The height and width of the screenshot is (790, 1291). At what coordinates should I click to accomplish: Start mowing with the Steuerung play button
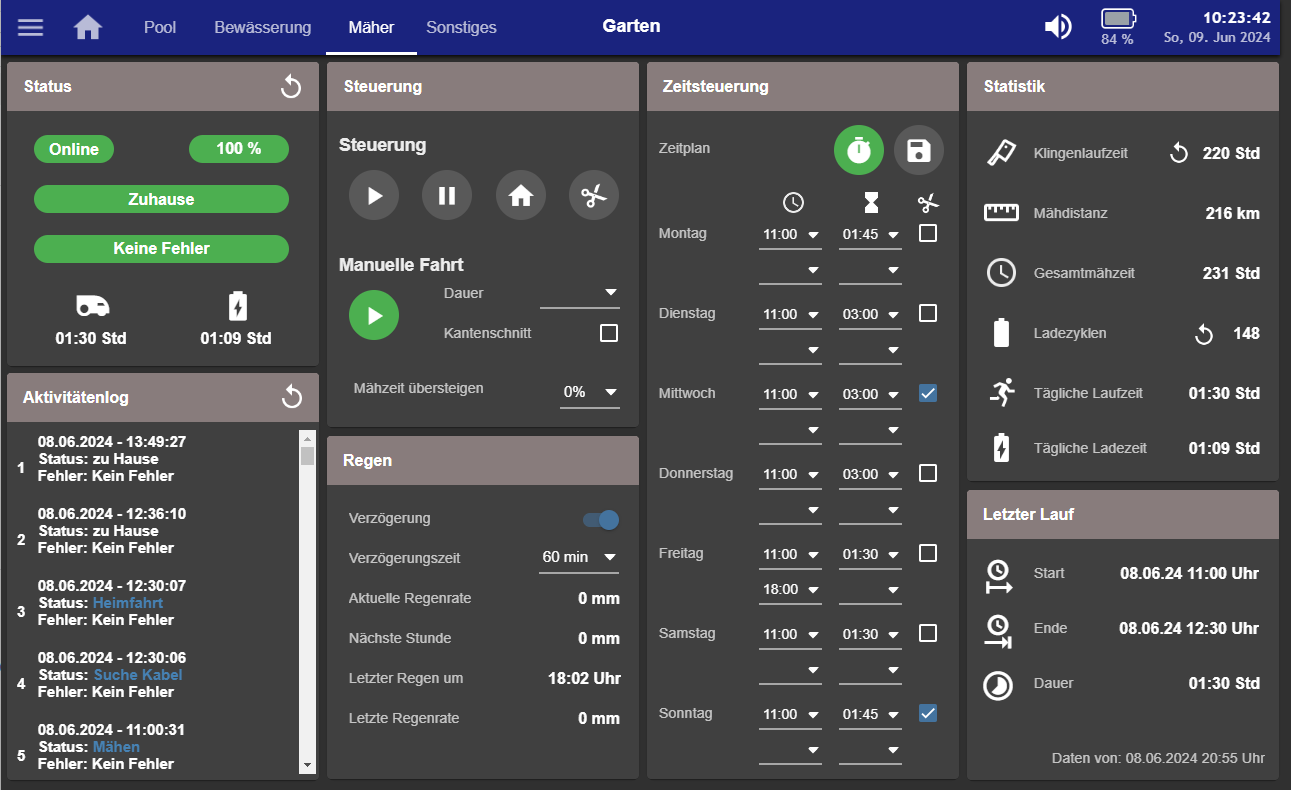[x=374, y=196]
